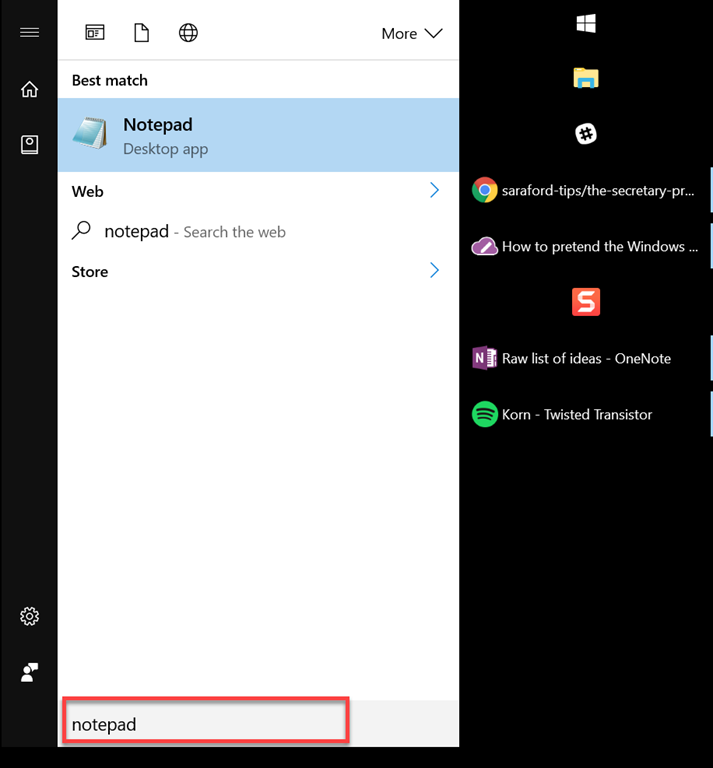Open the Snagit app icon

pos(586,302)
